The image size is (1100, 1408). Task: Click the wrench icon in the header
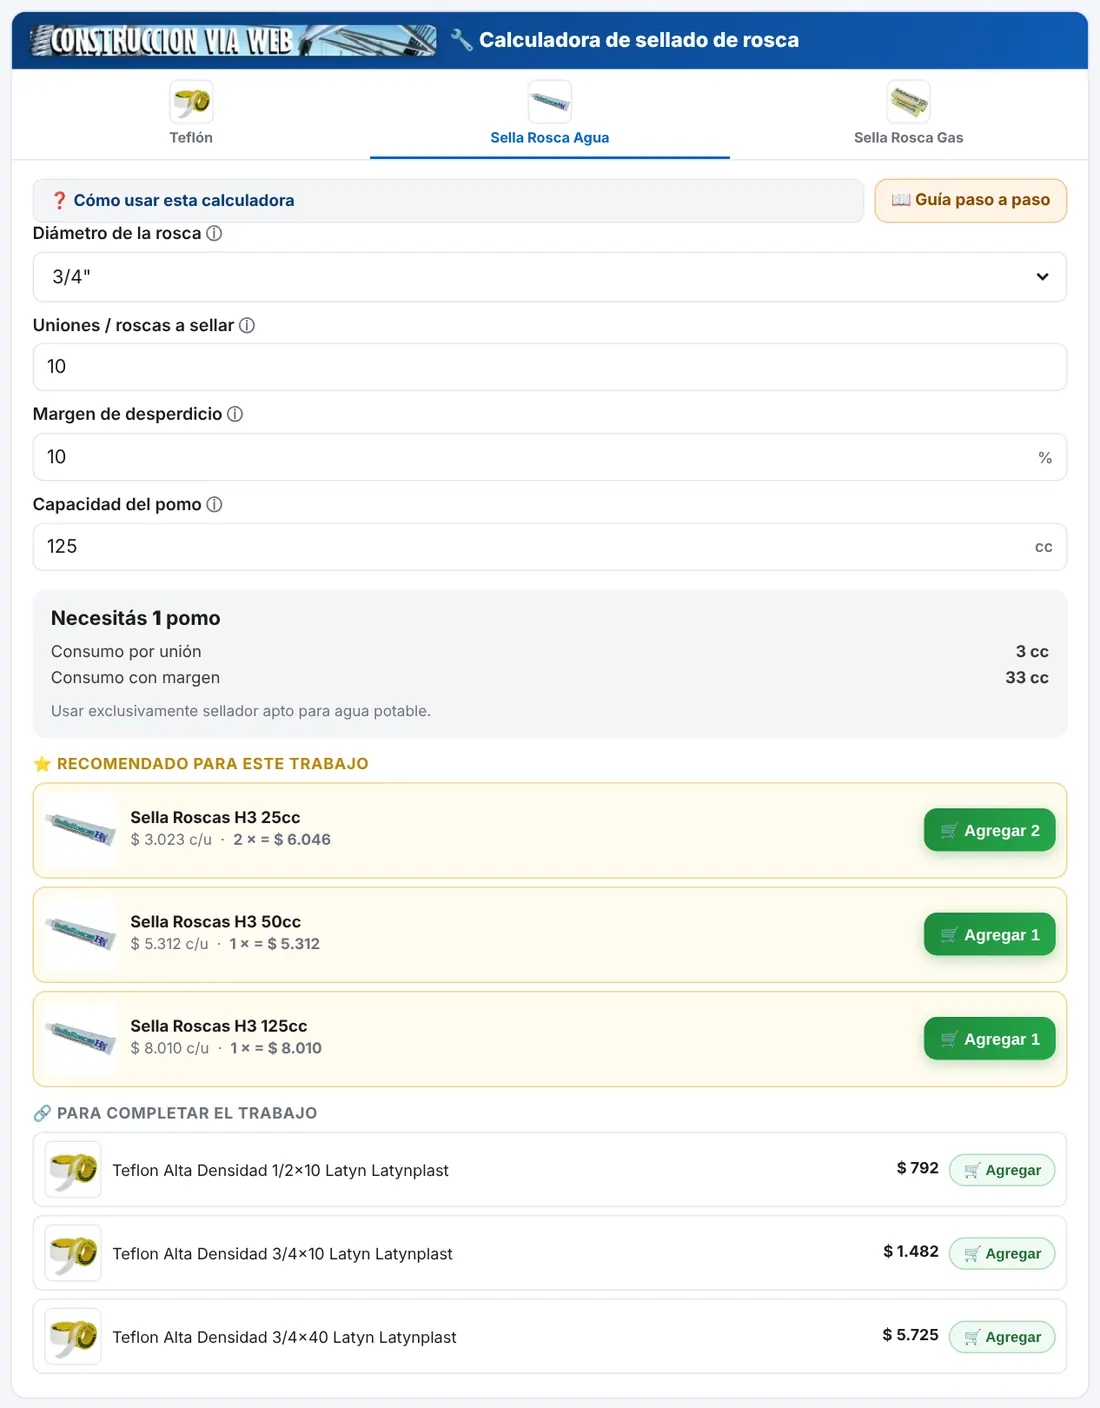461,40
